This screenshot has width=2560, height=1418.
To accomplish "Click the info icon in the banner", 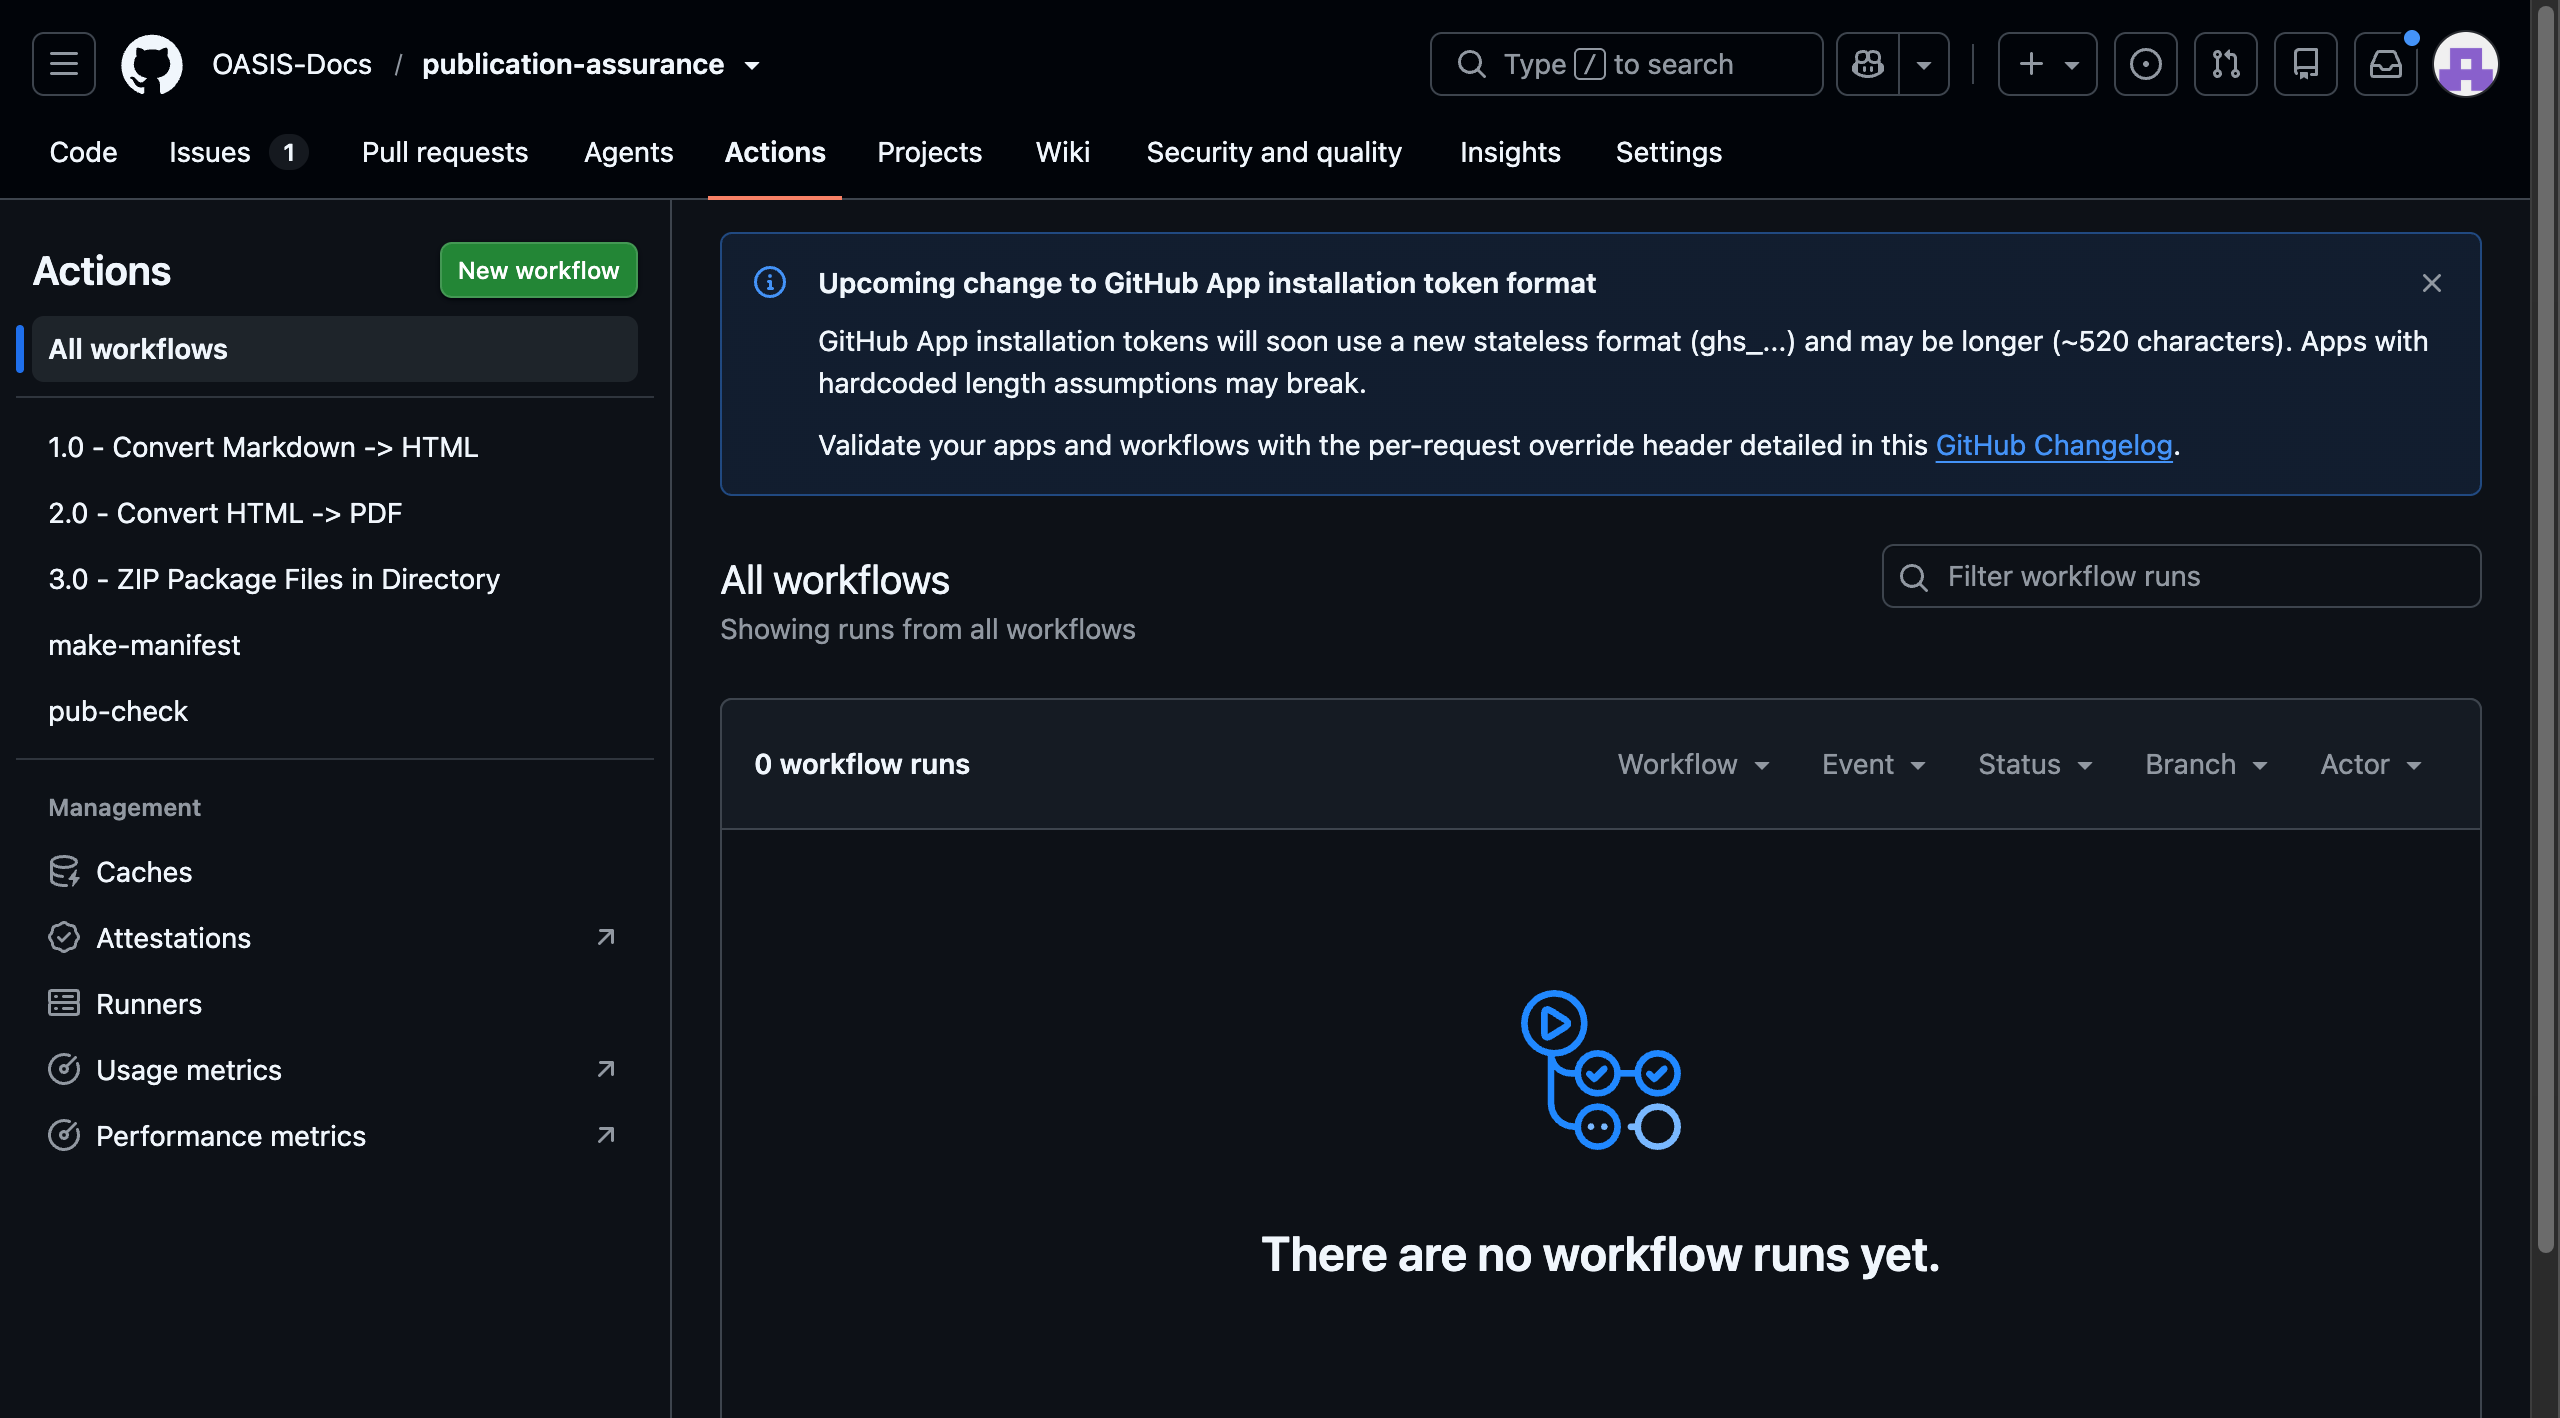I will tap(770, 282).
